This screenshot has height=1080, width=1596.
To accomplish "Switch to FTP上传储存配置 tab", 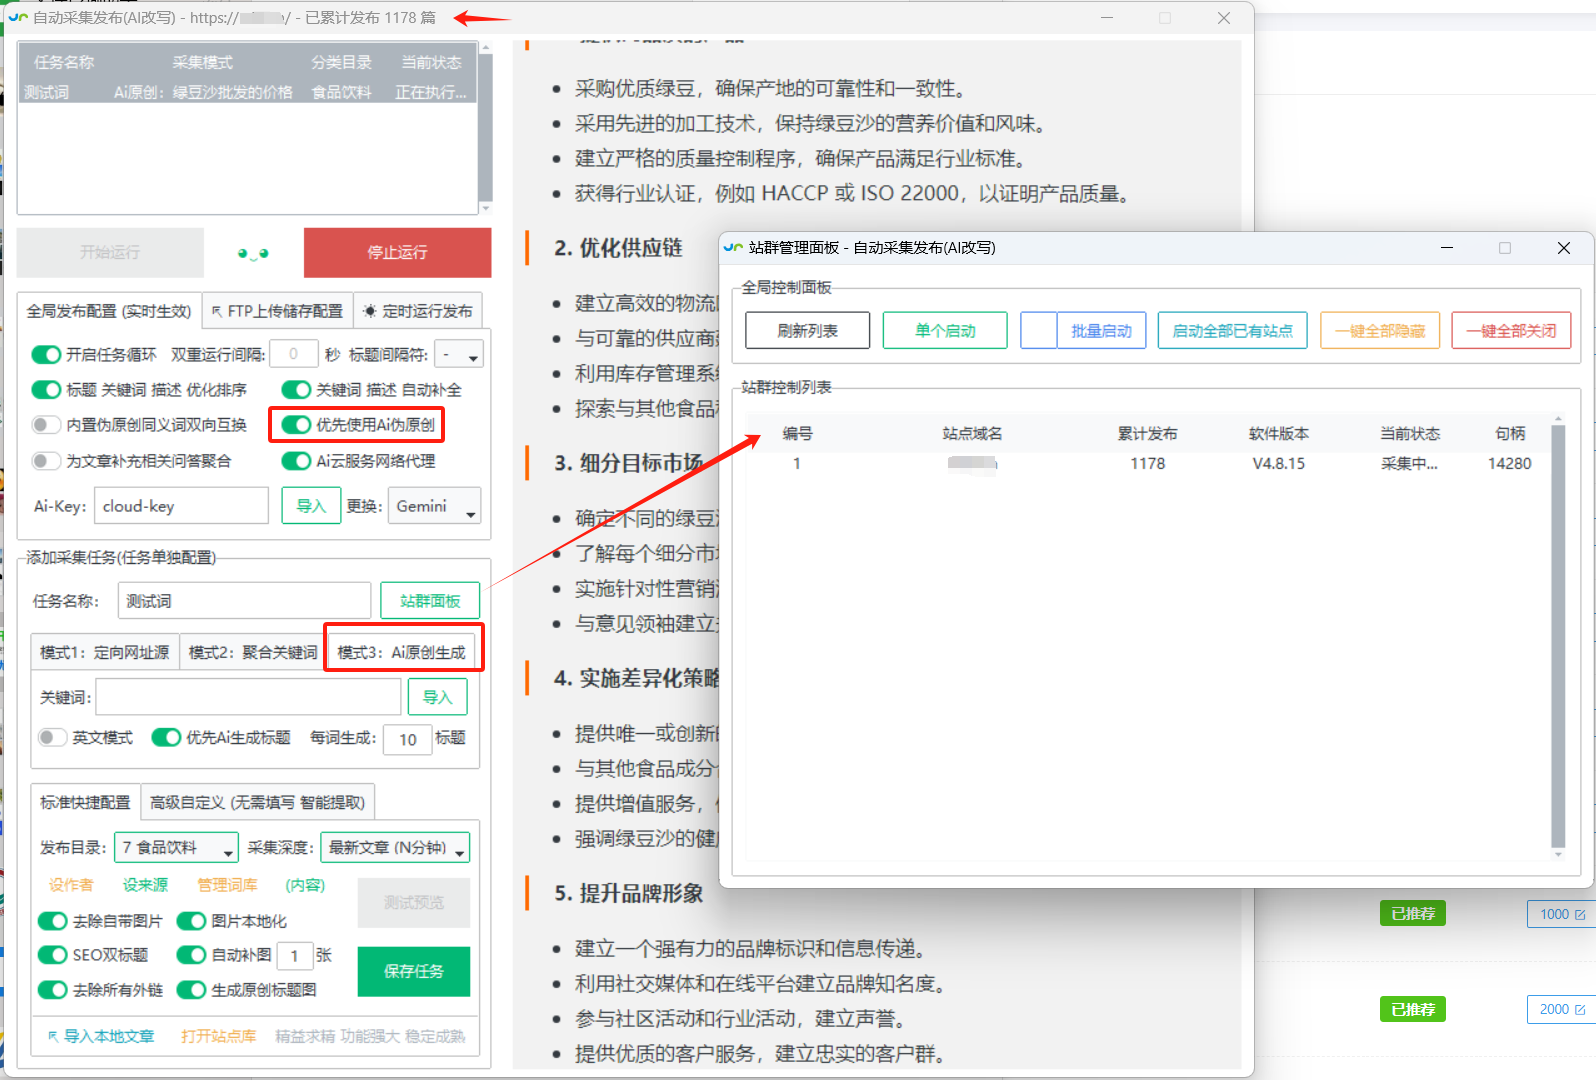I will pos(278,311).
